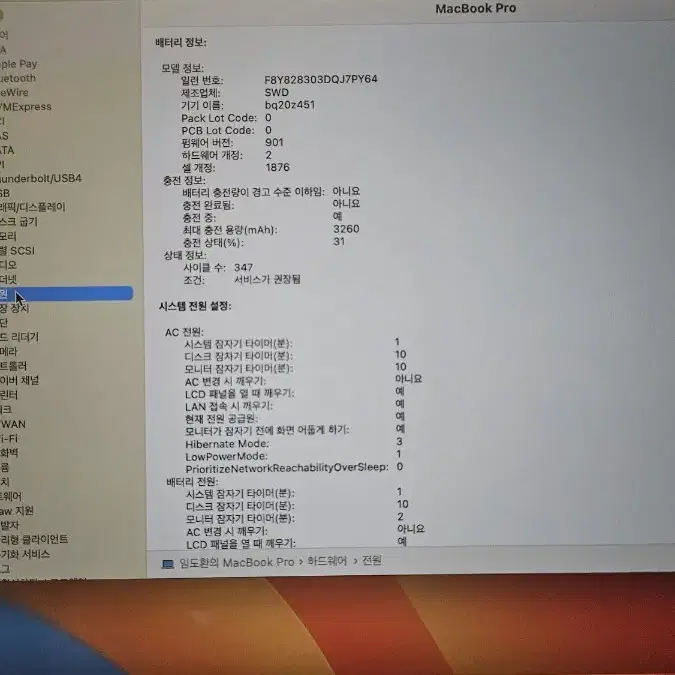
Task: Click the 충전 완료됨 label
Action: 208,205
